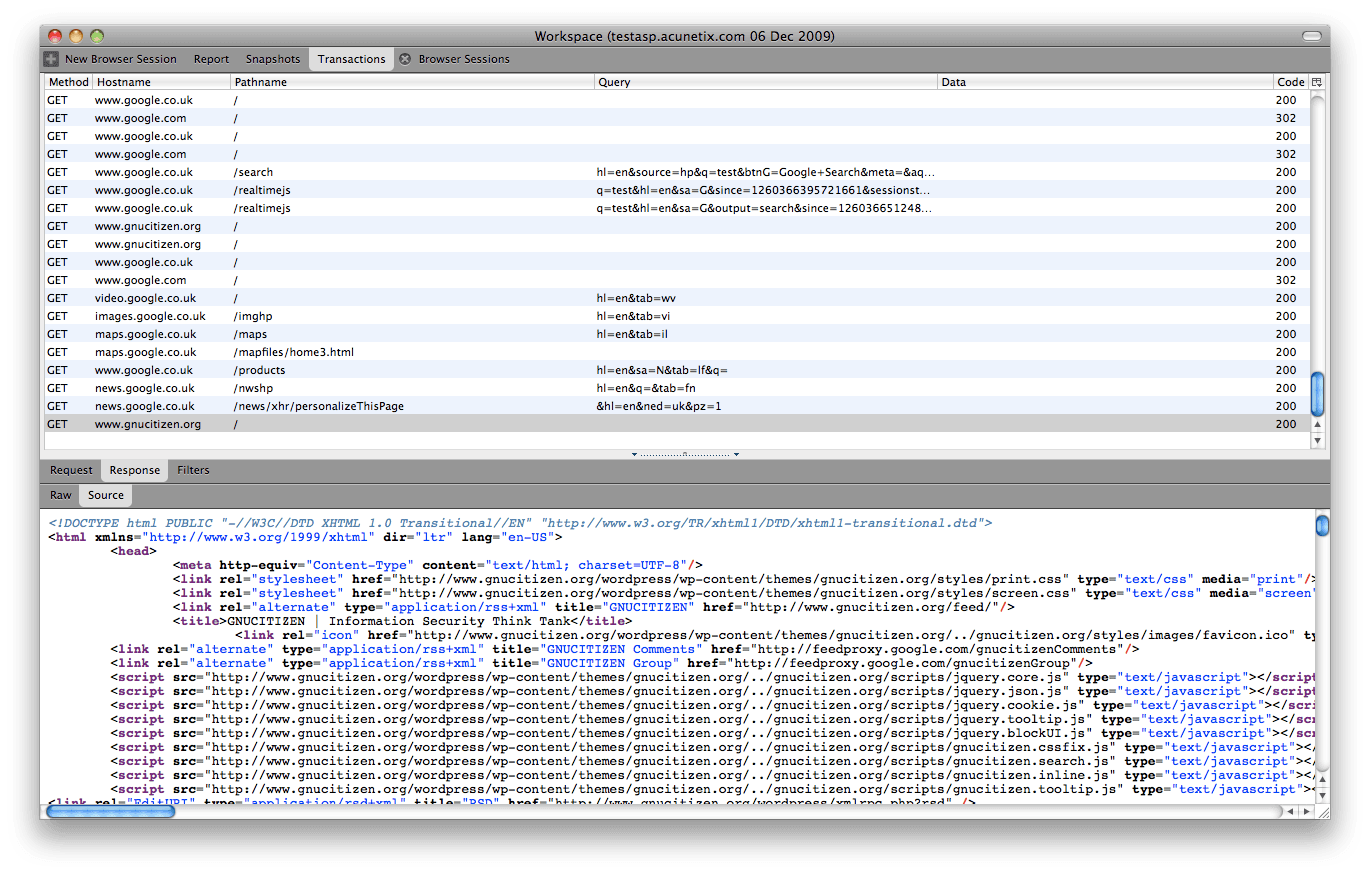1370x874 pixels.
Task: Click the query starting q=test&hl=en&sa=G&output
Action: click(764, 208)
